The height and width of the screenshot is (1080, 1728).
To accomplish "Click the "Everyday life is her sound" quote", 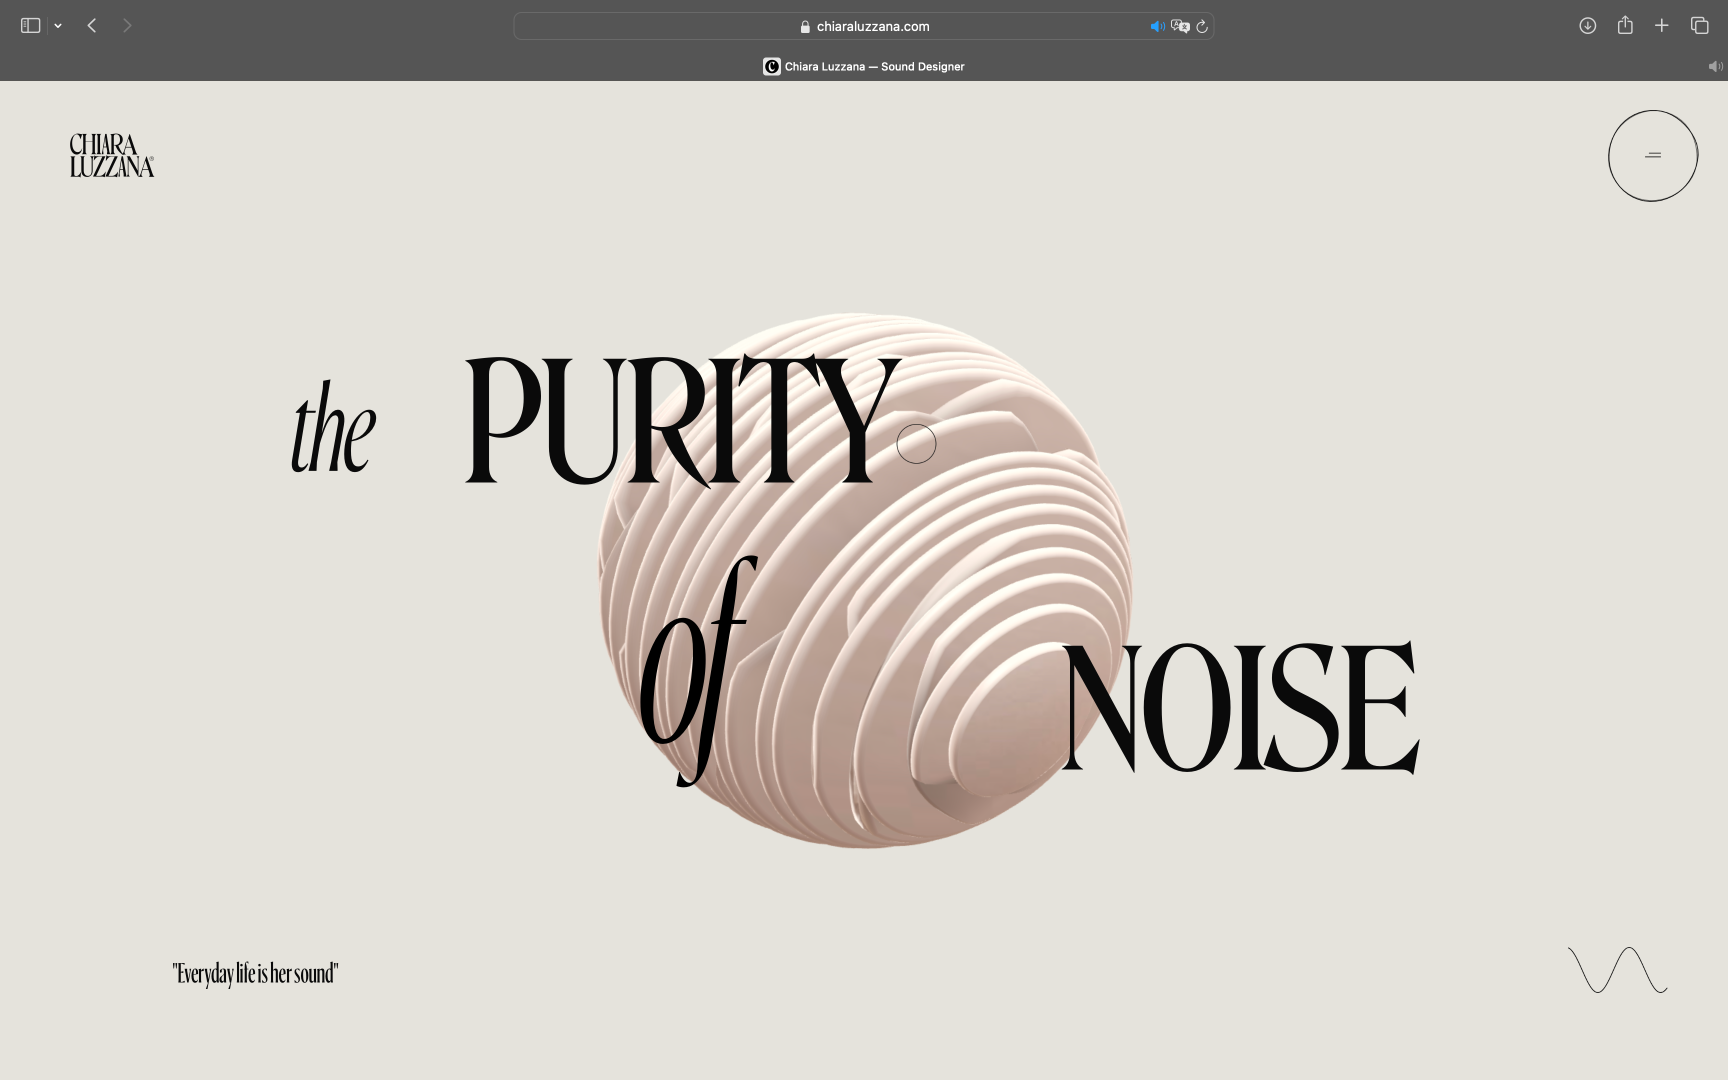I will coord(256,974).
